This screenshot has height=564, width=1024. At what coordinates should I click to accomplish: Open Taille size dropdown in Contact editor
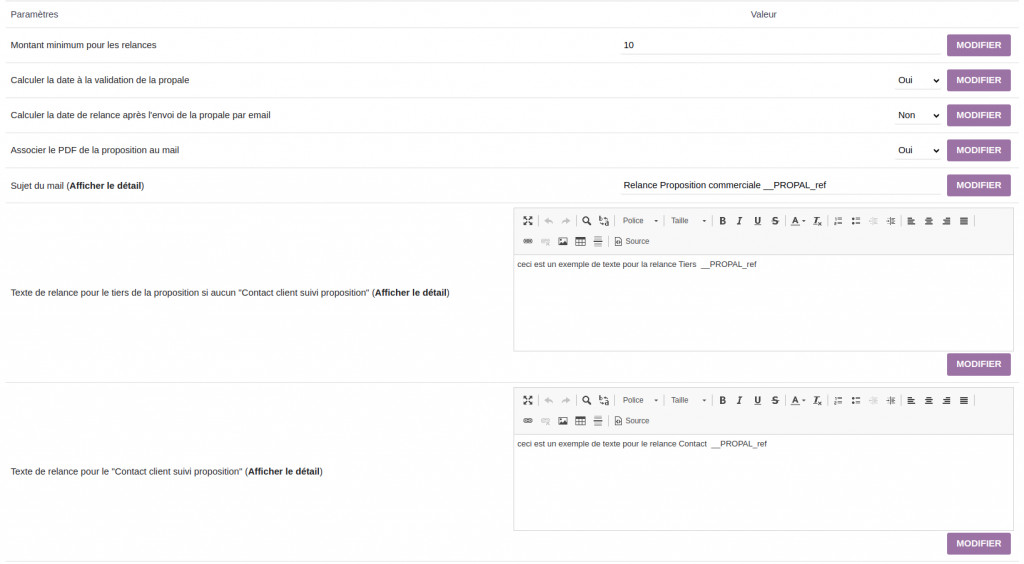click(688, 400)
